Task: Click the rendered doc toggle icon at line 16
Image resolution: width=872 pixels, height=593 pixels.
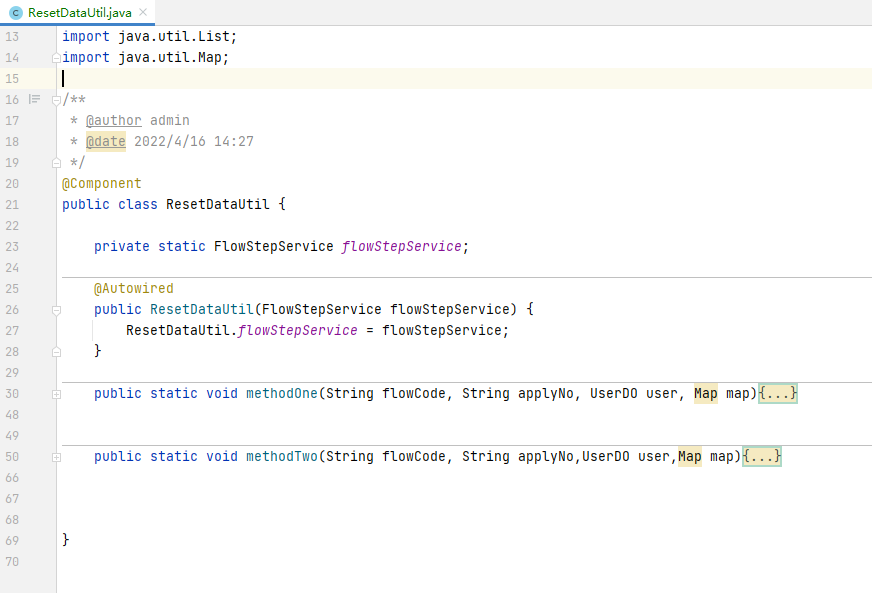Action: (x=34, y=100)
